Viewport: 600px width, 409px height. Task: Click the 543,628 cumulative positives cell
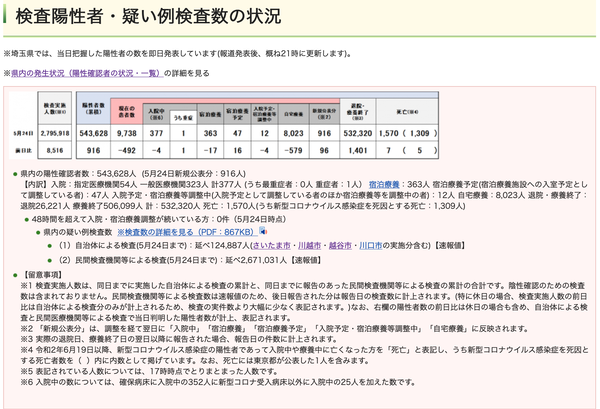[x=93, y=133]
